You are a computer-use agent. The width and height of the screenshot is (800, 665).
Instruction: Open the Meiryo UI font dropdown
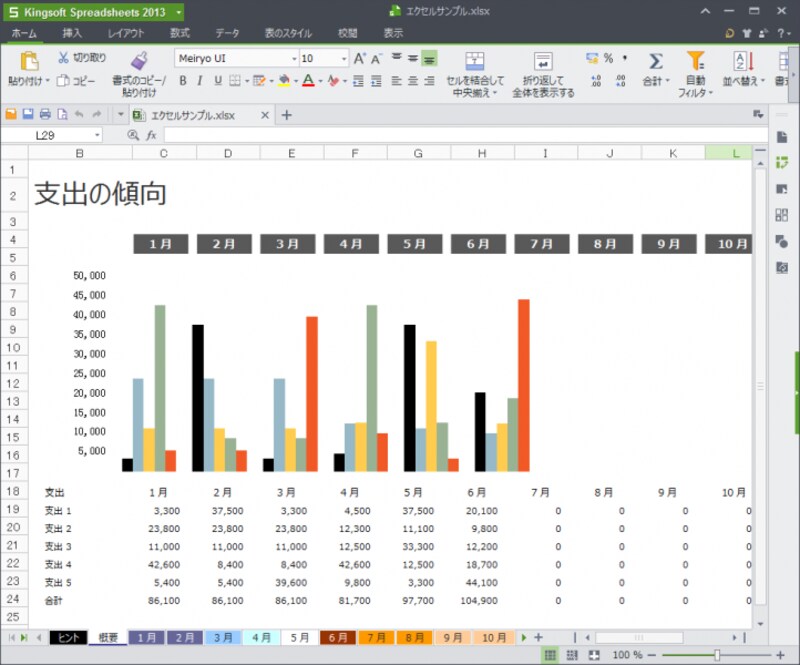coord(295,58)
